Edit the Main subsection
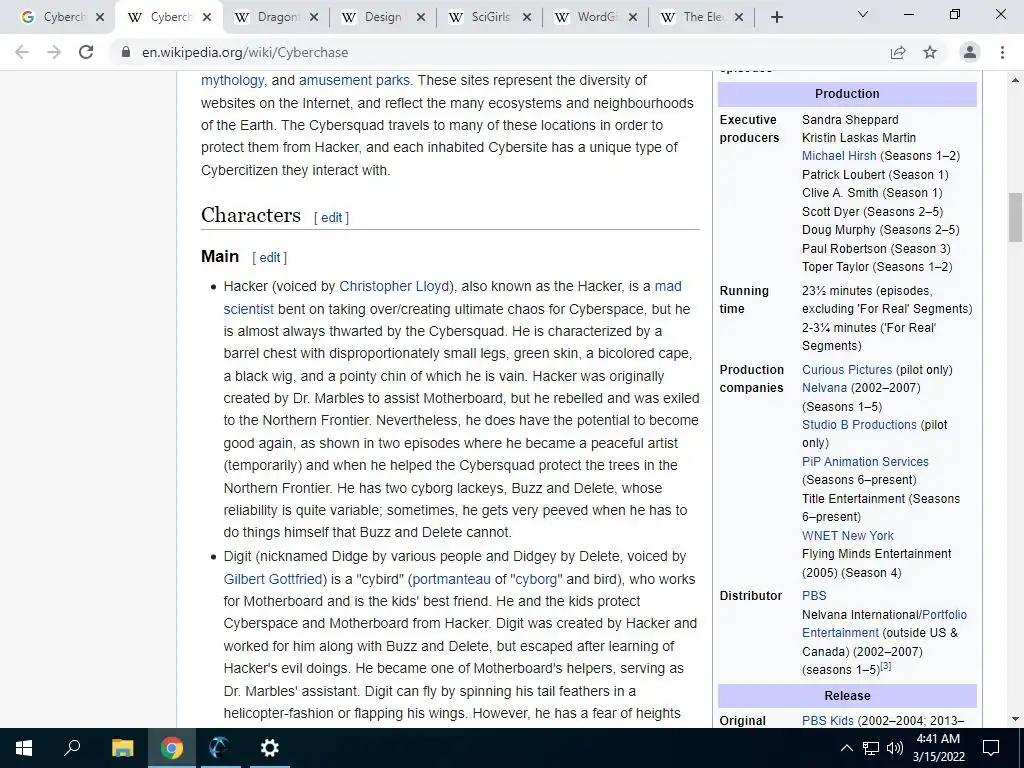1024x768 pixels. point(270,257)
